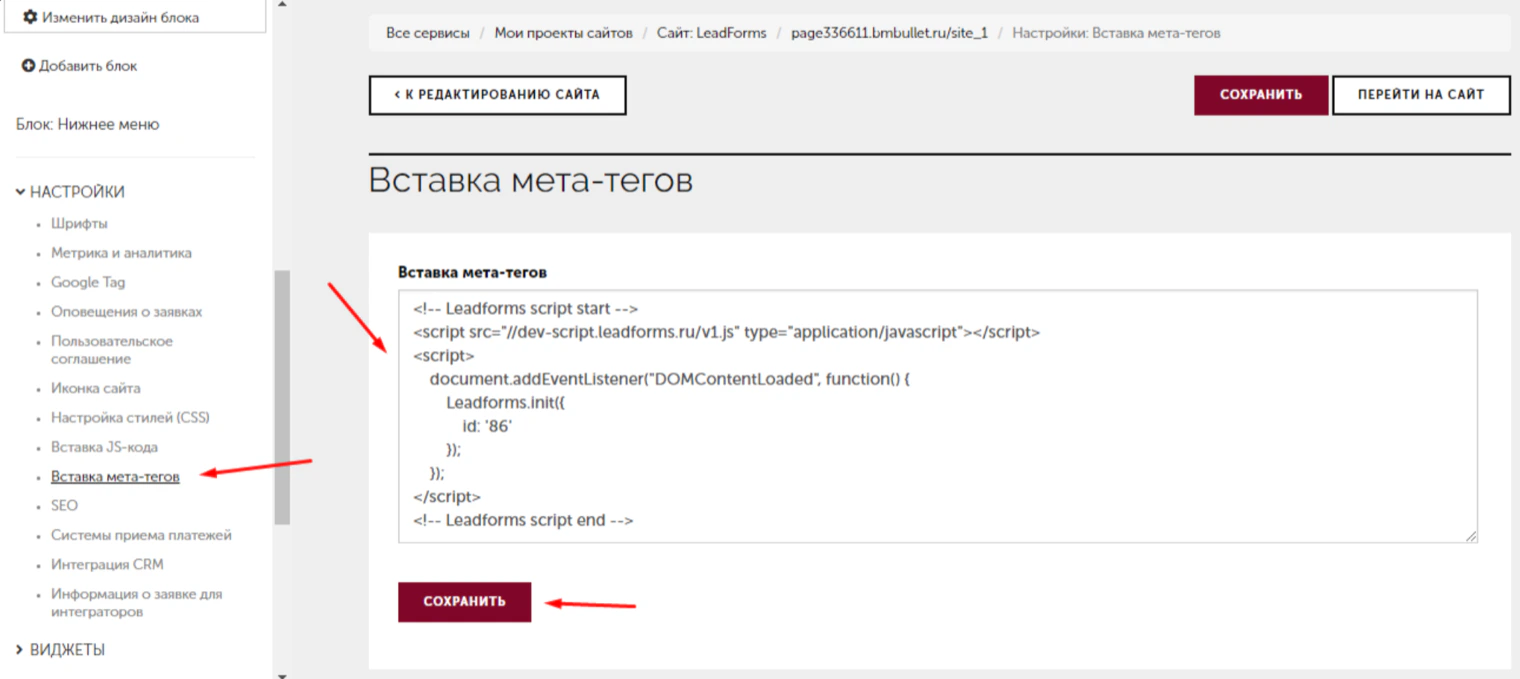Click the plus icon beside Добавить блок
Viewport: 1520px width, 679px height.
point(28,66)
